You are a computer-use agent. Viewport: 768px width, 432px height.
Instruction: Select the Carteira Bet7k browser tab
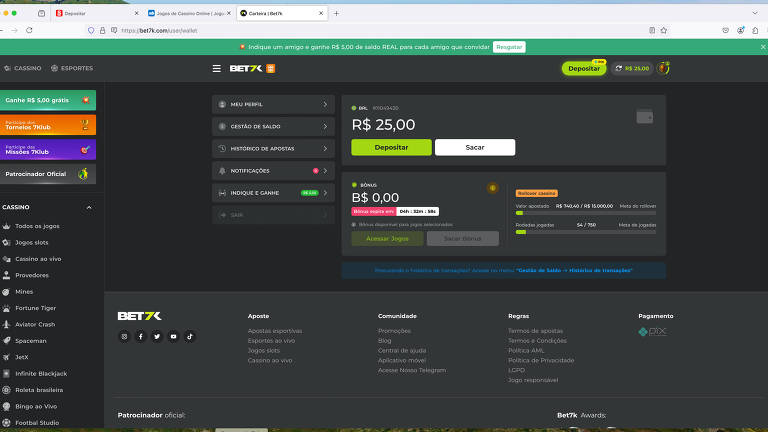(x=282, y=14)
